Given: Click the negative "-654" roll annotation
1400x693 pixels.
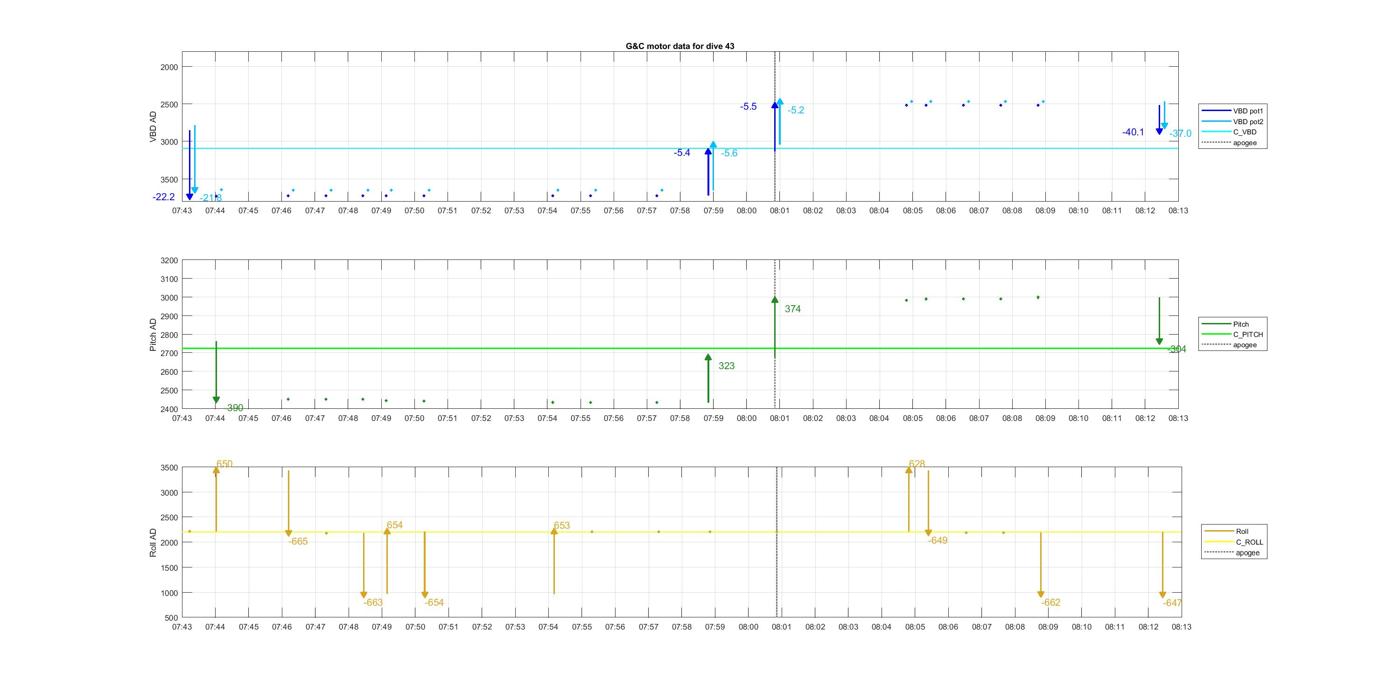Looking at the screenshot, I should pyautogui.click(x=434, y=603).
